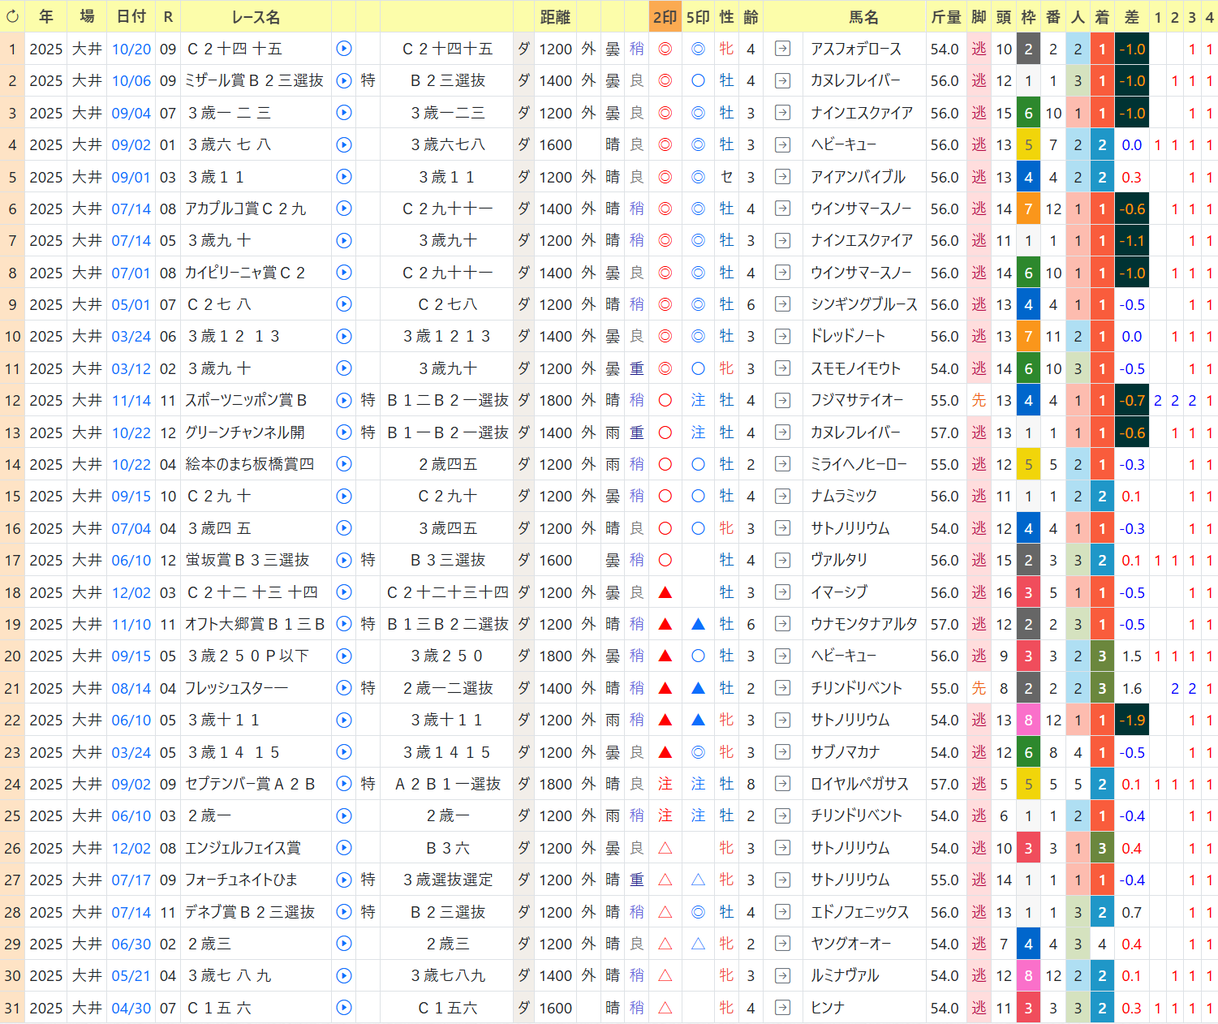Screen dimensions: 1218x1024
Task: Sort by the 馬名 column header
Action: [864, 17]
